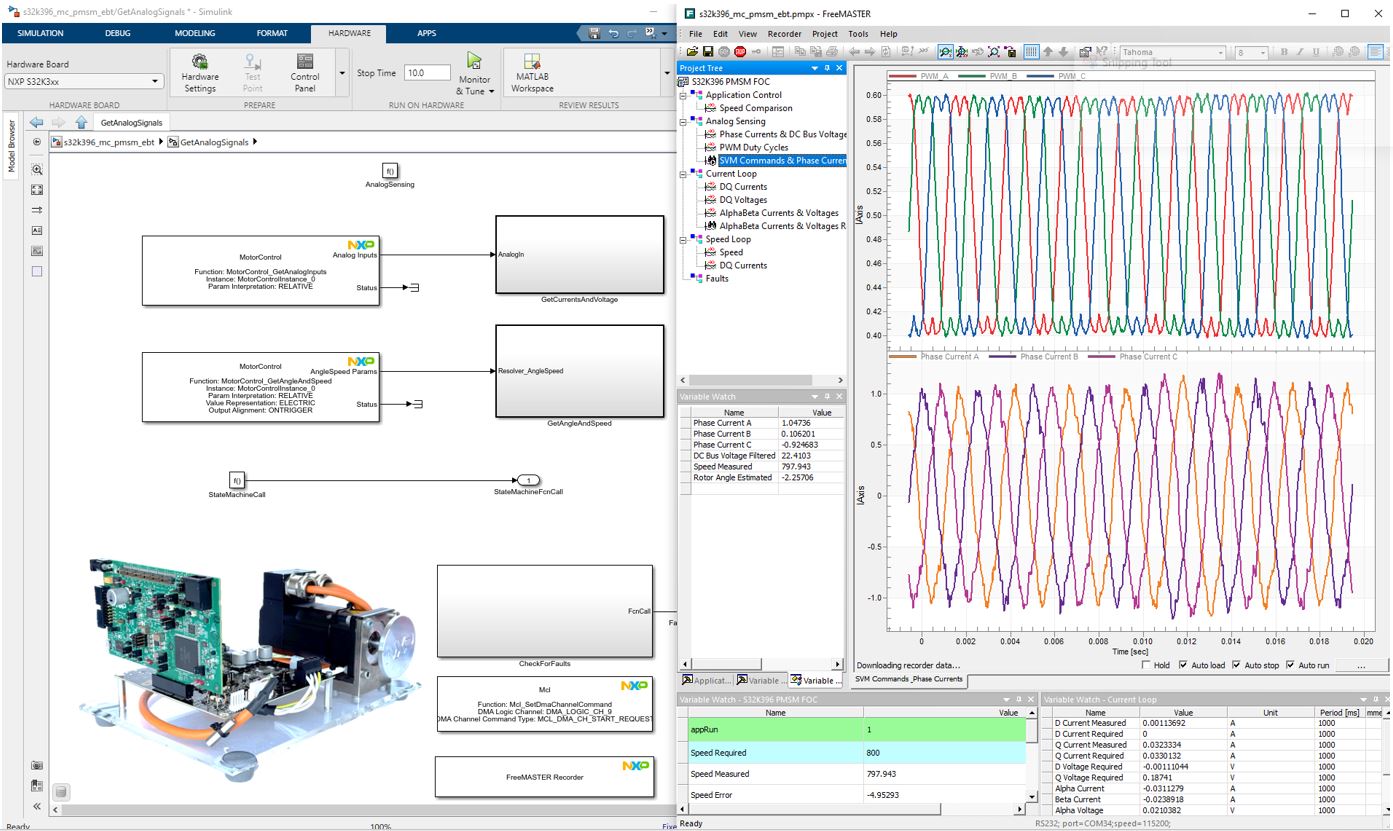This screenshot has width=1393, height=831.
Task: Click the zoom magnifier icon in FreeMASTER toolbar
Action: pyautogui.click(x=945, y=50)
